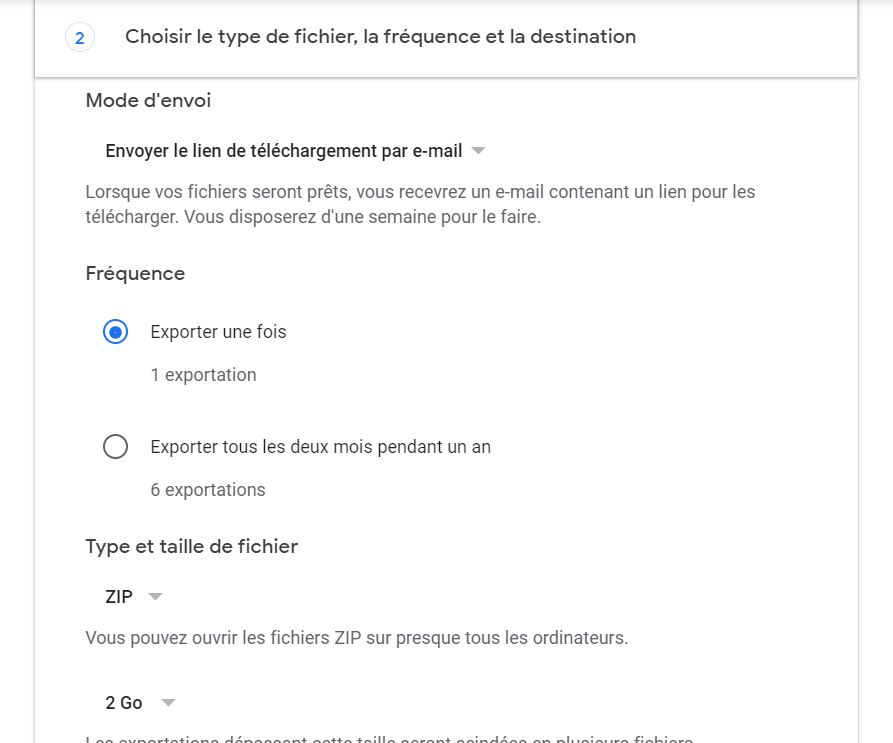The width and height of the screenshot is (893, 743).
Task: Click the e-mail download link description paragraph
Action: pyautogui.click(x=420, y=204)
